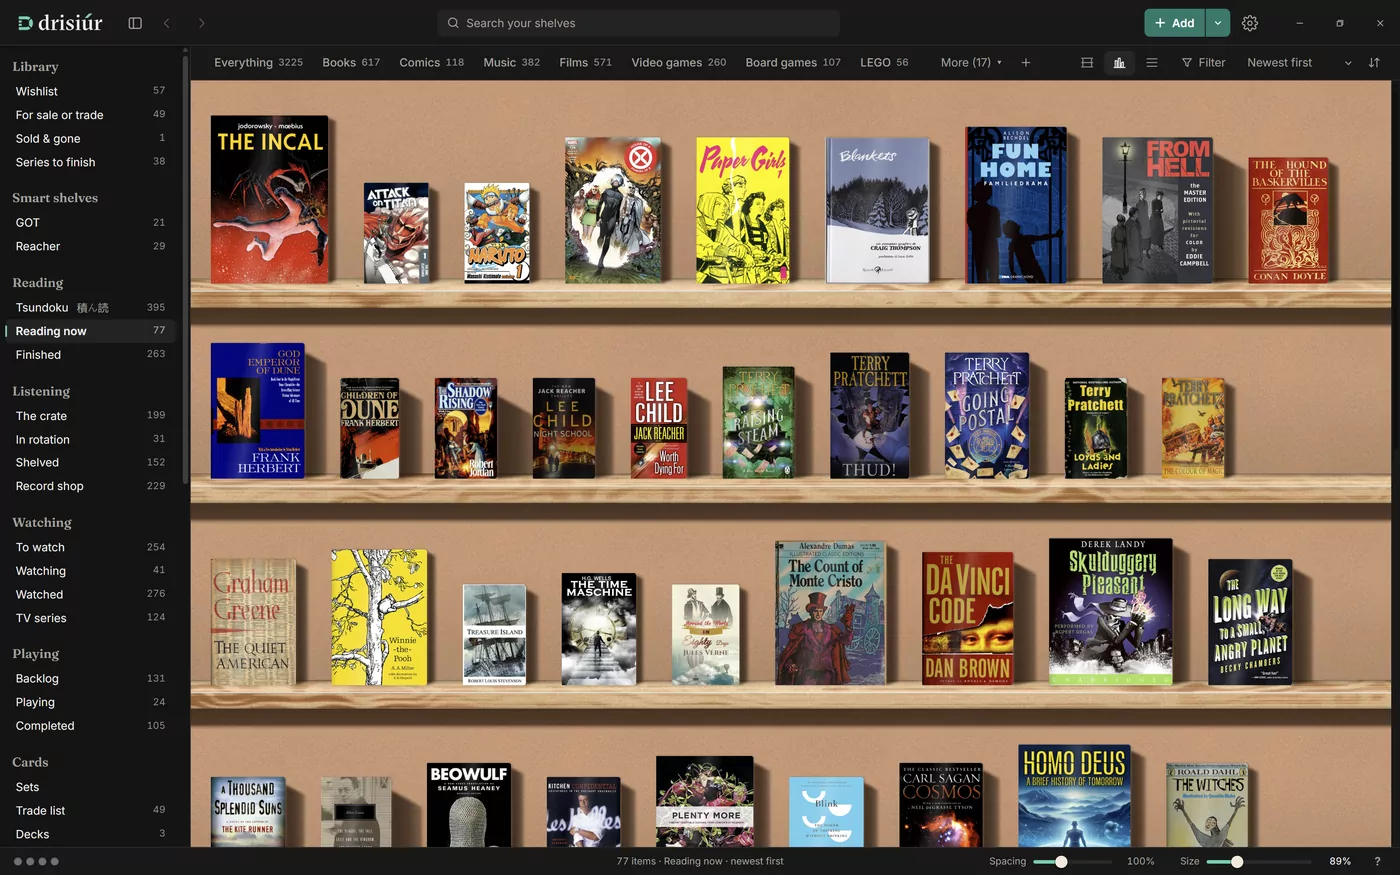Select the Reacher smart shelf
This screenshot has width=1400, height=875.
(90, 246)
